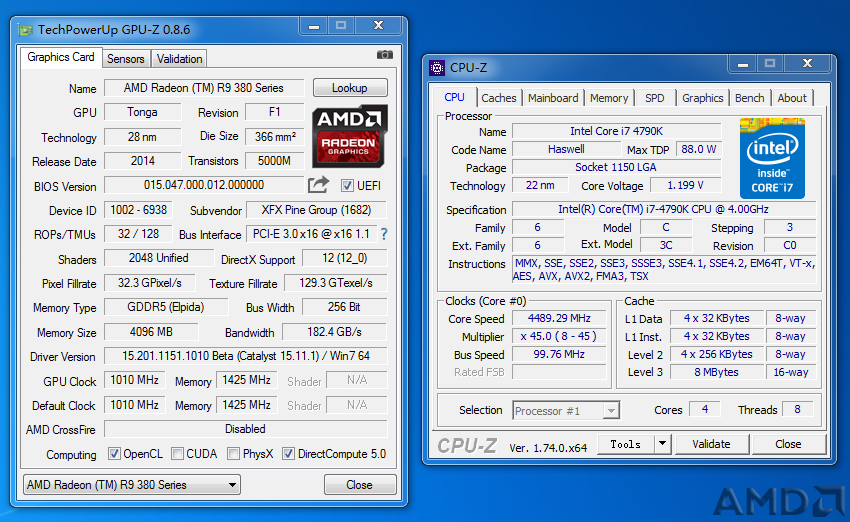
Task: Click the Driver Version field in GPU-Z
Action: 246,356
